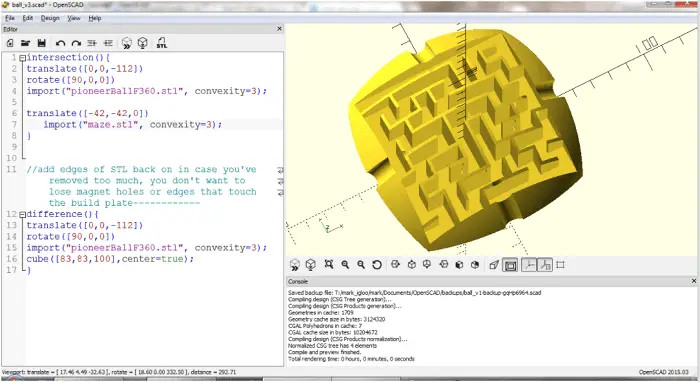Close the Console panel

(694, 281)
